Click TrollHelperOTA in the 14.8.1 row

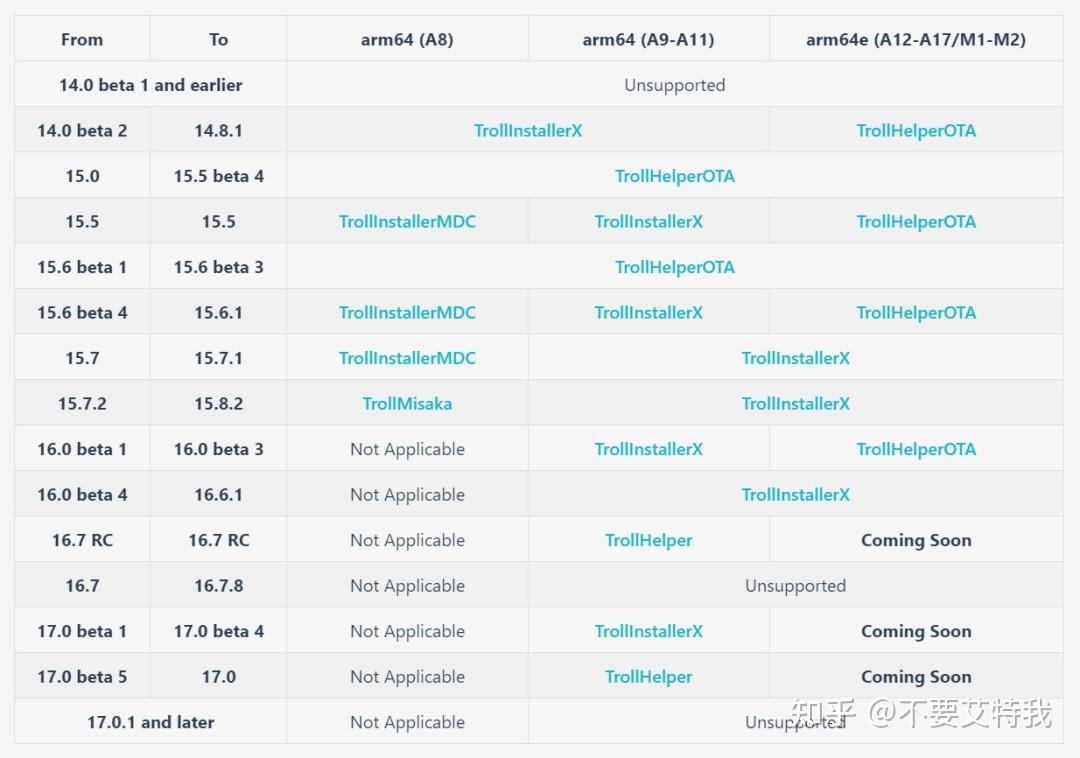(916, 131)
